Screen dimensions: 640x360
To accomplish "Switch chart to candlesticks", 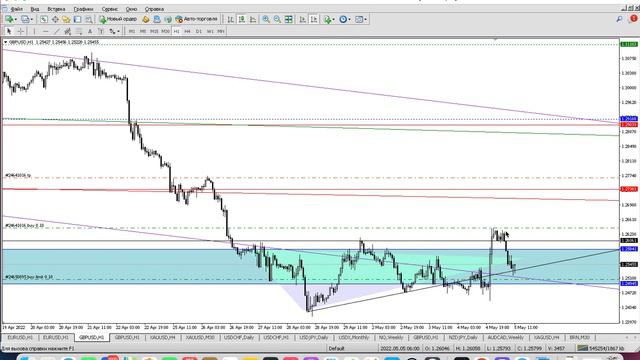I will [242, 19].
